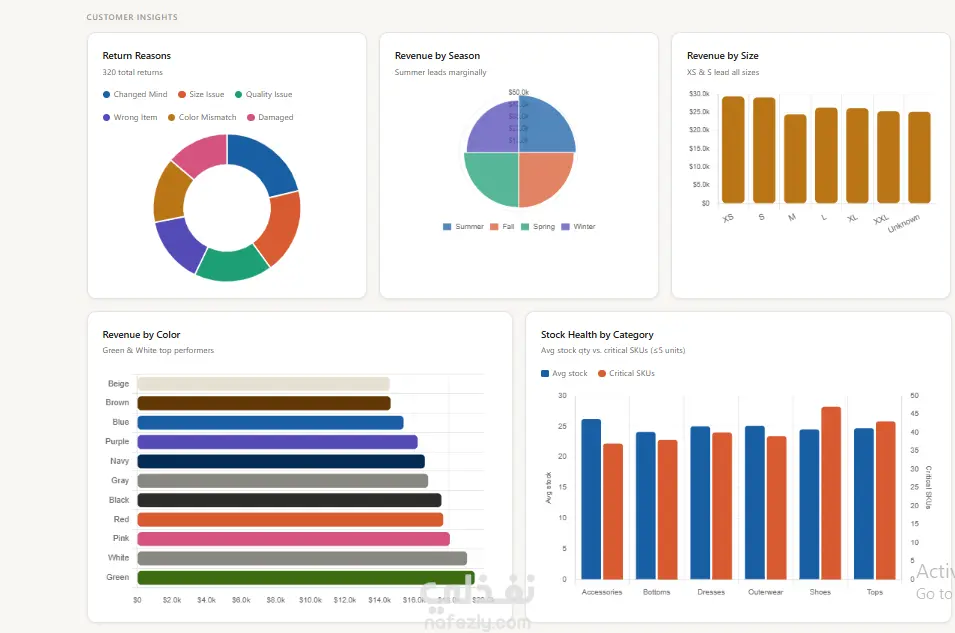Toggle the Quality Issue legend item
This screenshot has height=633, width=955.
[x=264, y=94]
